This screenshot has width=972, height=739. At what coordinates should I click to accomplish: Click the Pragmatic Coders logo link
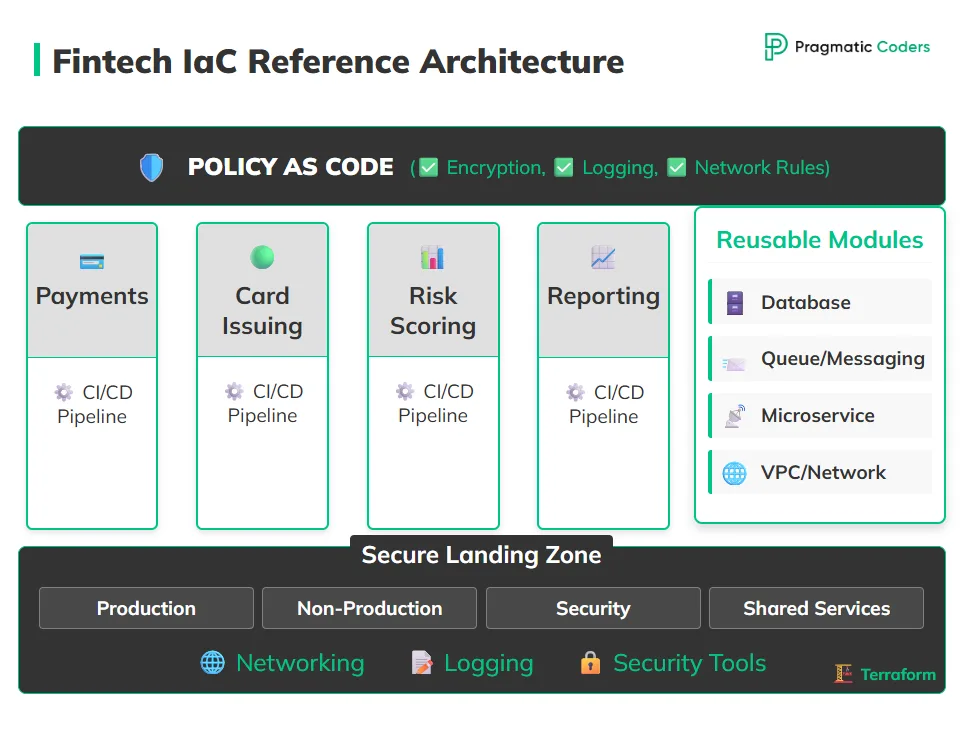point(846,46)
